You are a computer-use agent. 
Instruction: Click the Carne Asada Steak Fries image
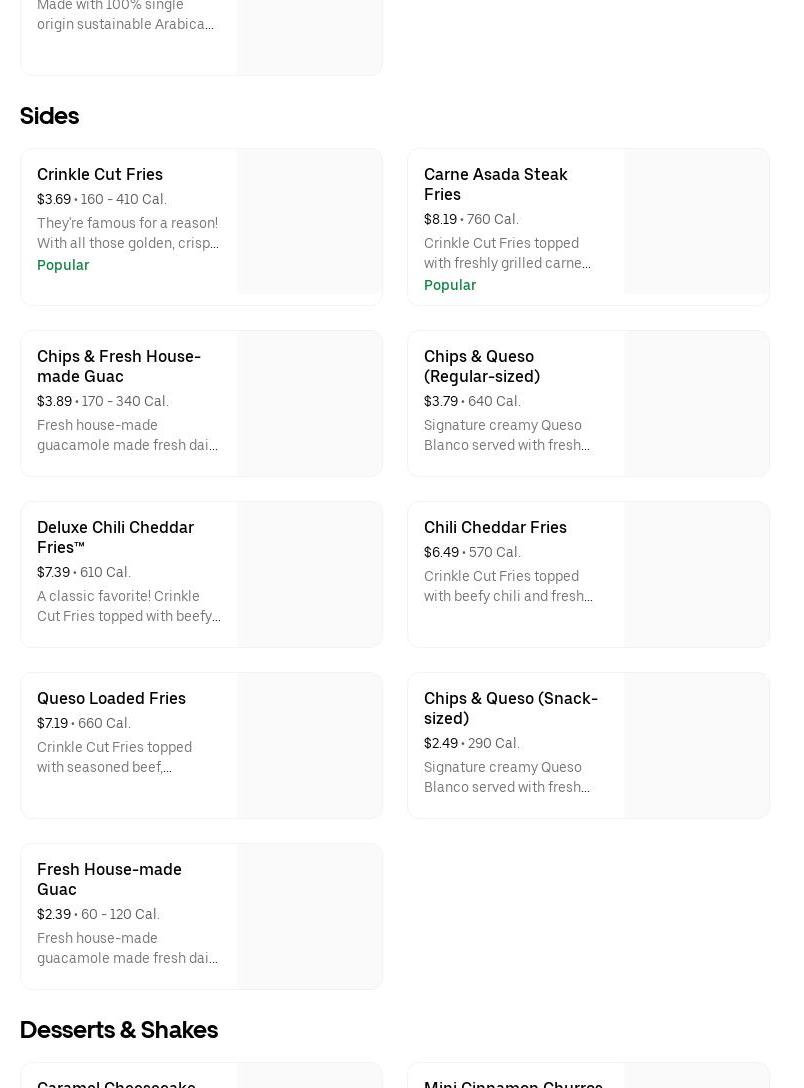(697, 222)
